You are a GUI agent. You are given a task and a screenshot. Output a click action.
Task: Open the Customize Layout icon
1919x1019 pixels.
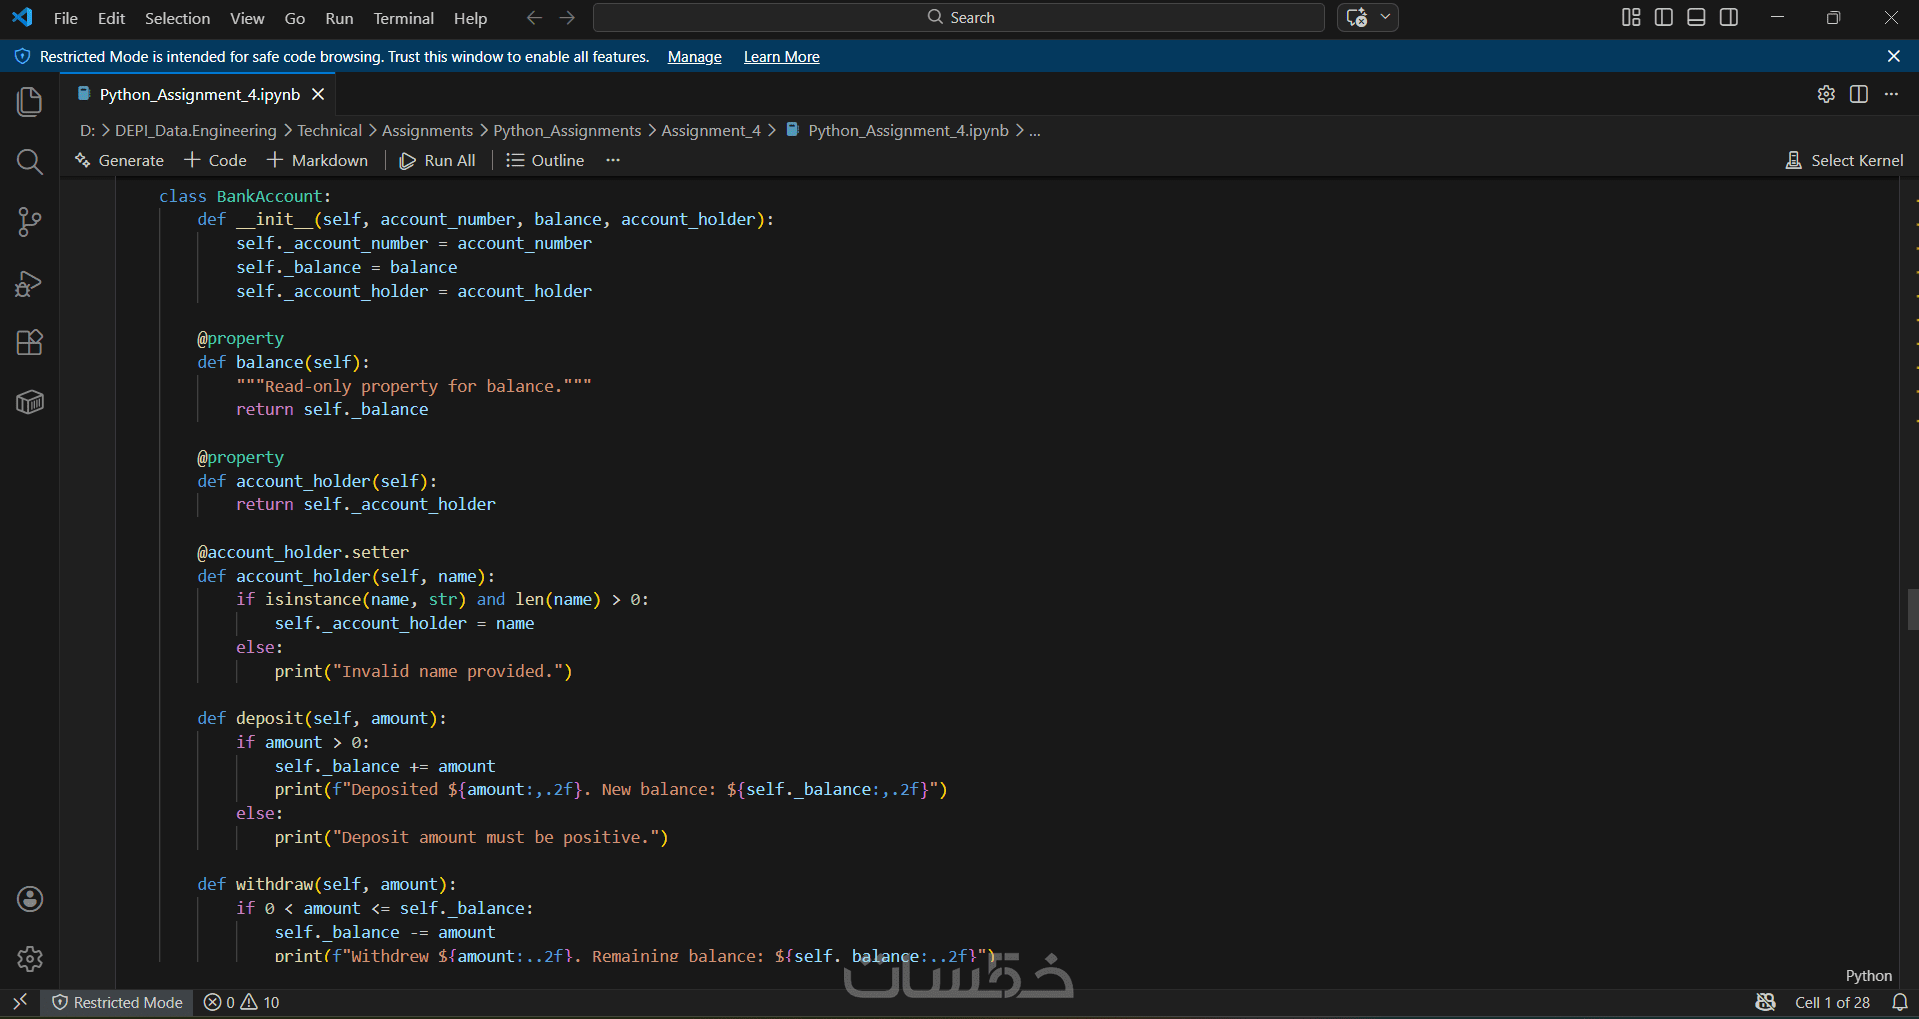pyautogui.click(x=1631, y=17)
